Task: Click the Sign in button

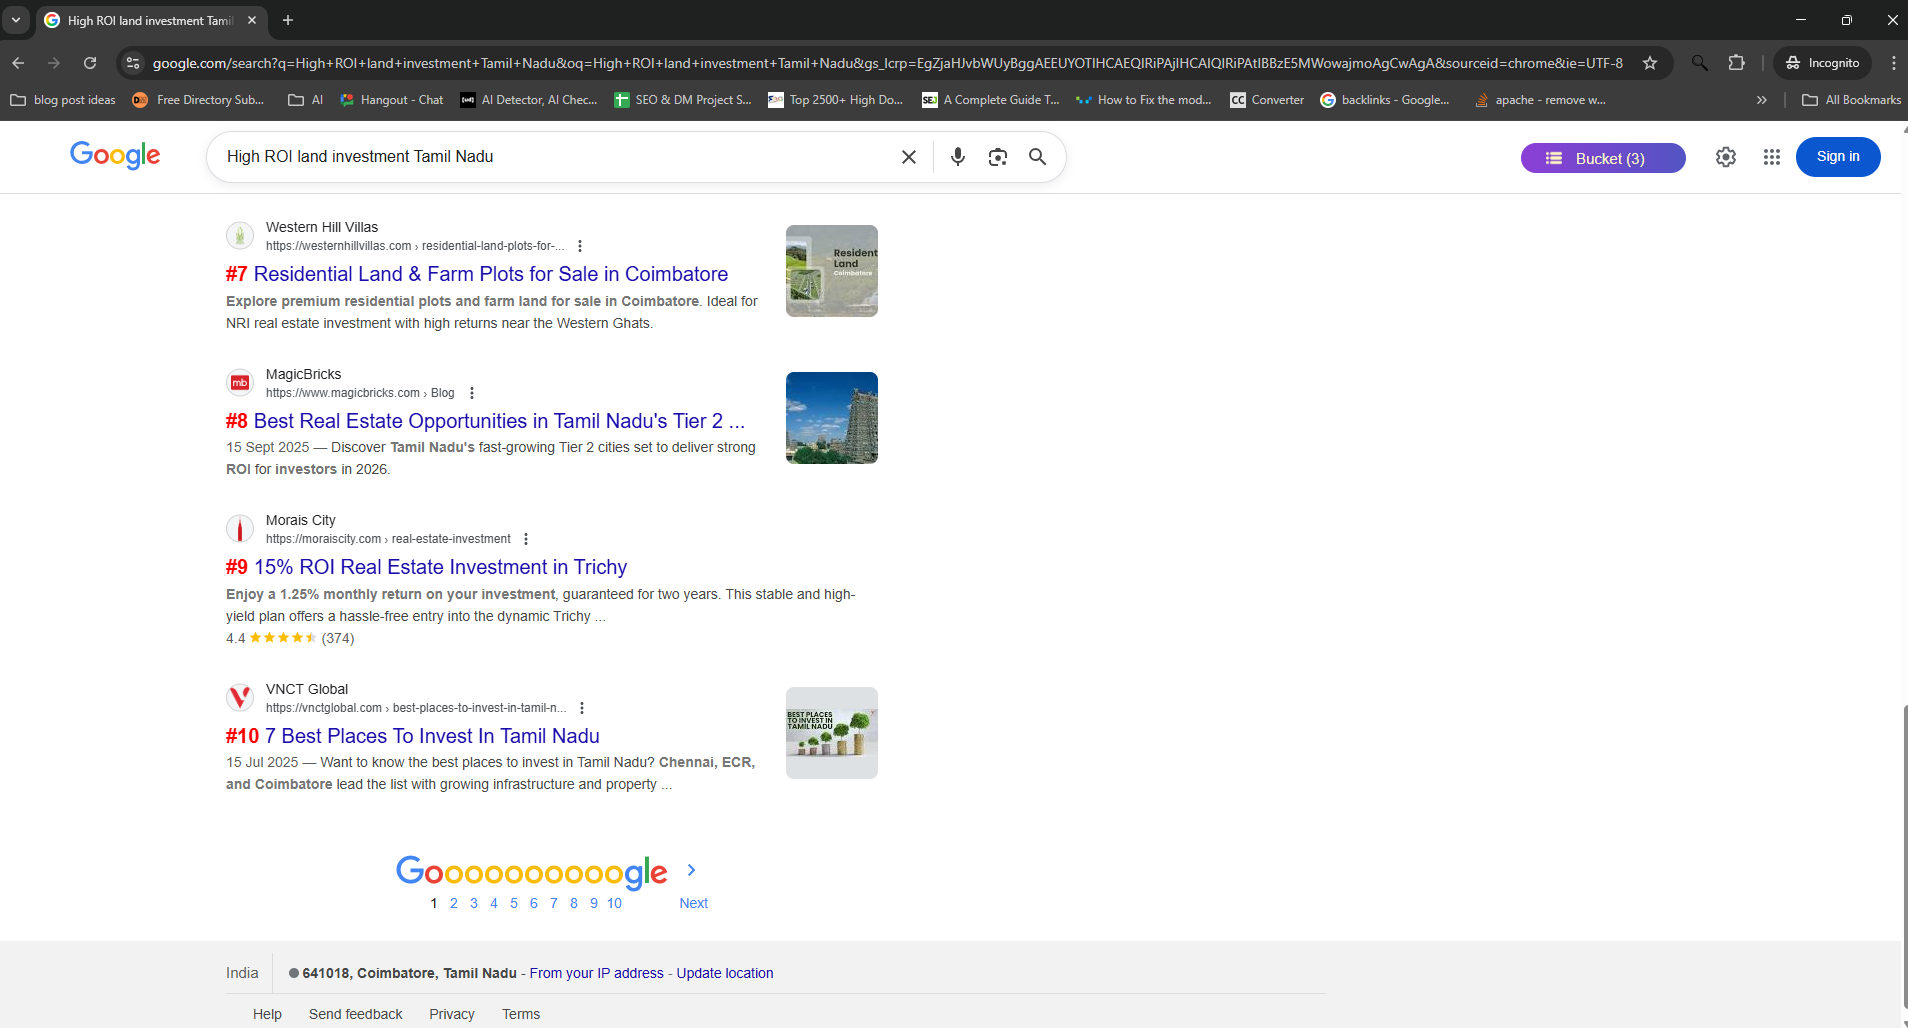Action: click(x=1837, y=157)
